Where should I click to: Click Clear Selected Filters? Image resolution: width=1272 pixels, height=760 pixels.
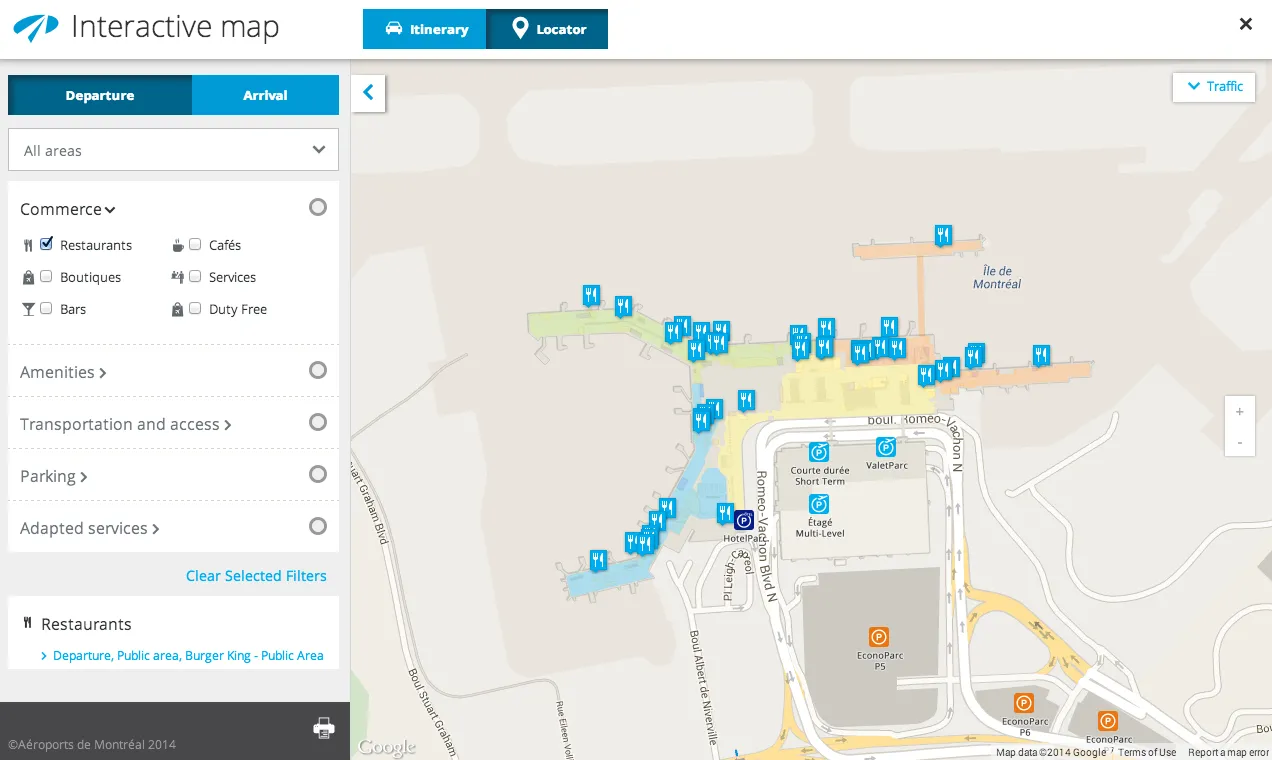point(256,576)
